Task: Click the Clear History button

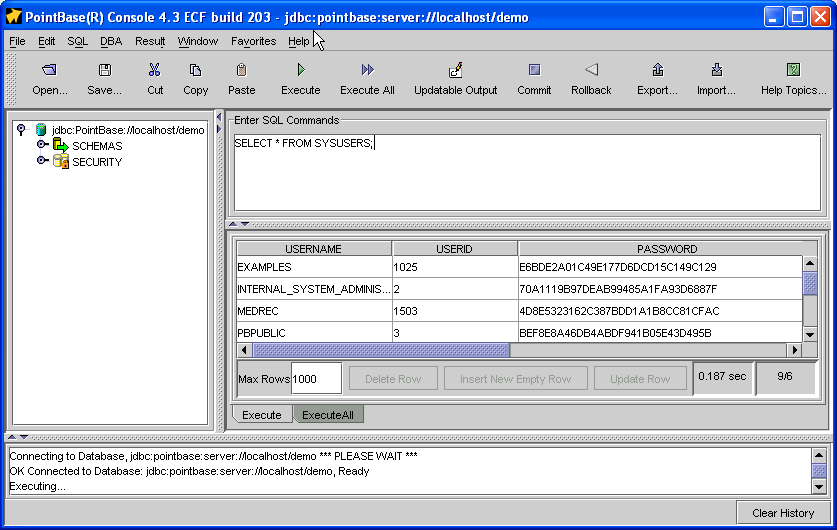Action: 783,513
